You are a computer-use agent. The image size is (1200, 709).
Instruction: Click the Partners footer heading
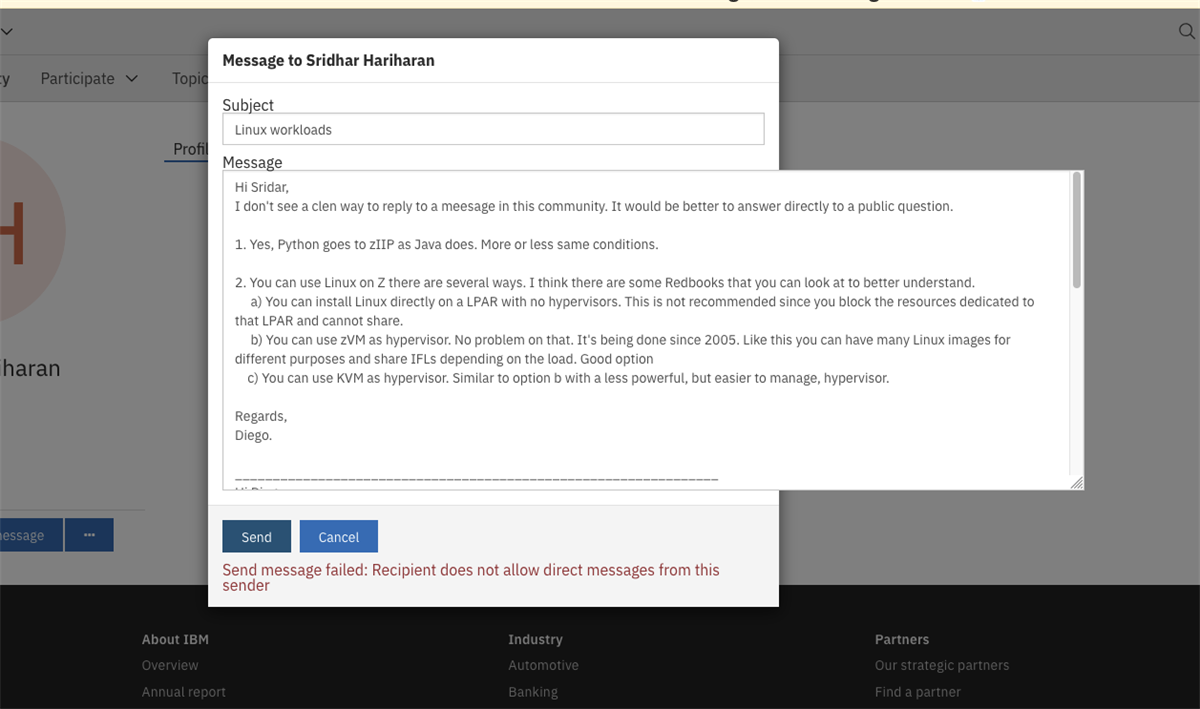902,639
